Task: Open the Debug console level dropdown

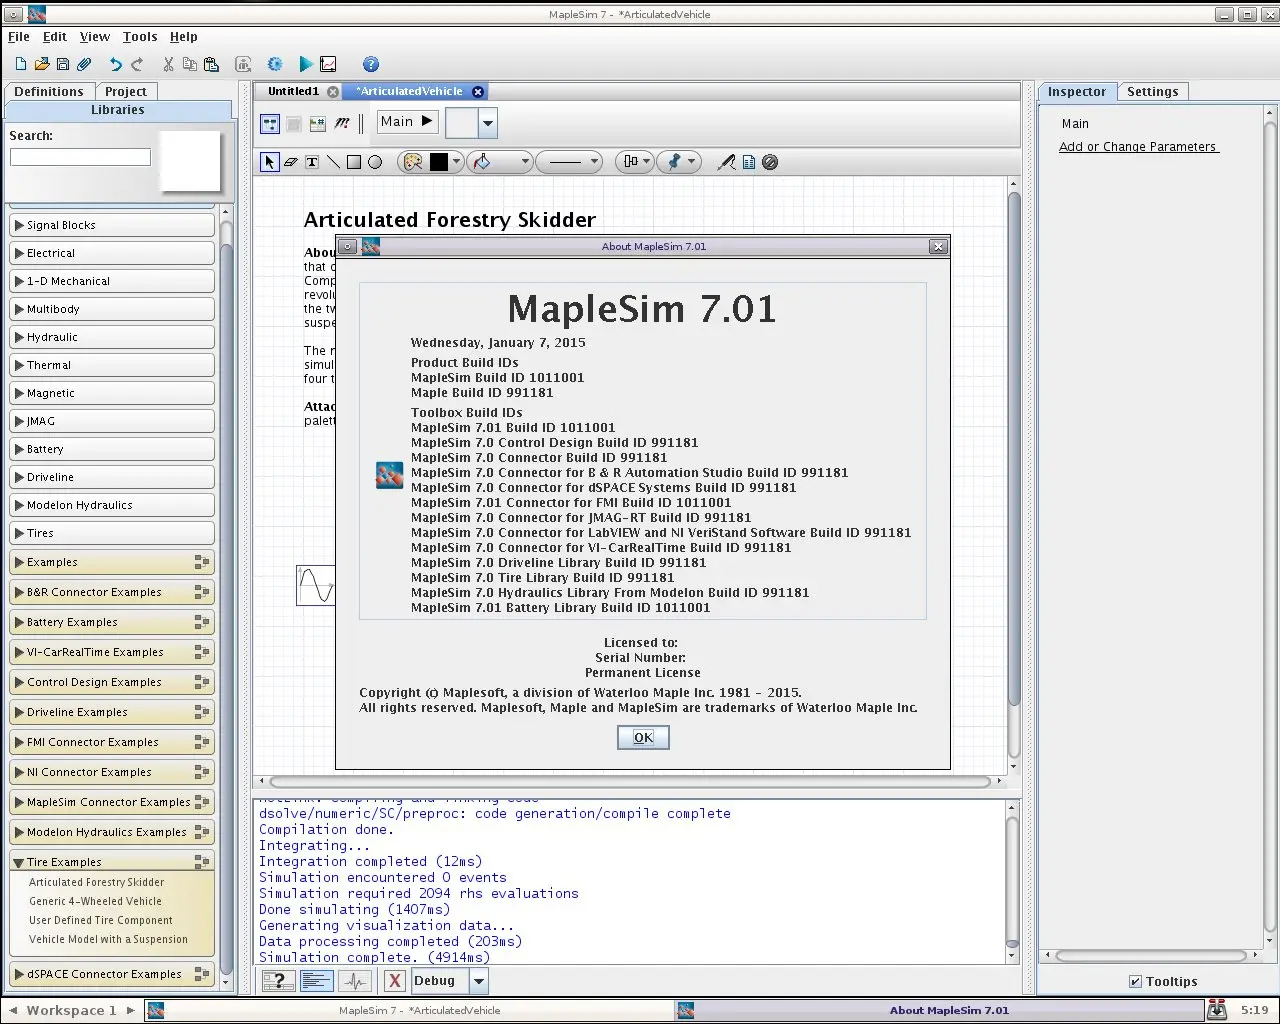Action: 479,981
